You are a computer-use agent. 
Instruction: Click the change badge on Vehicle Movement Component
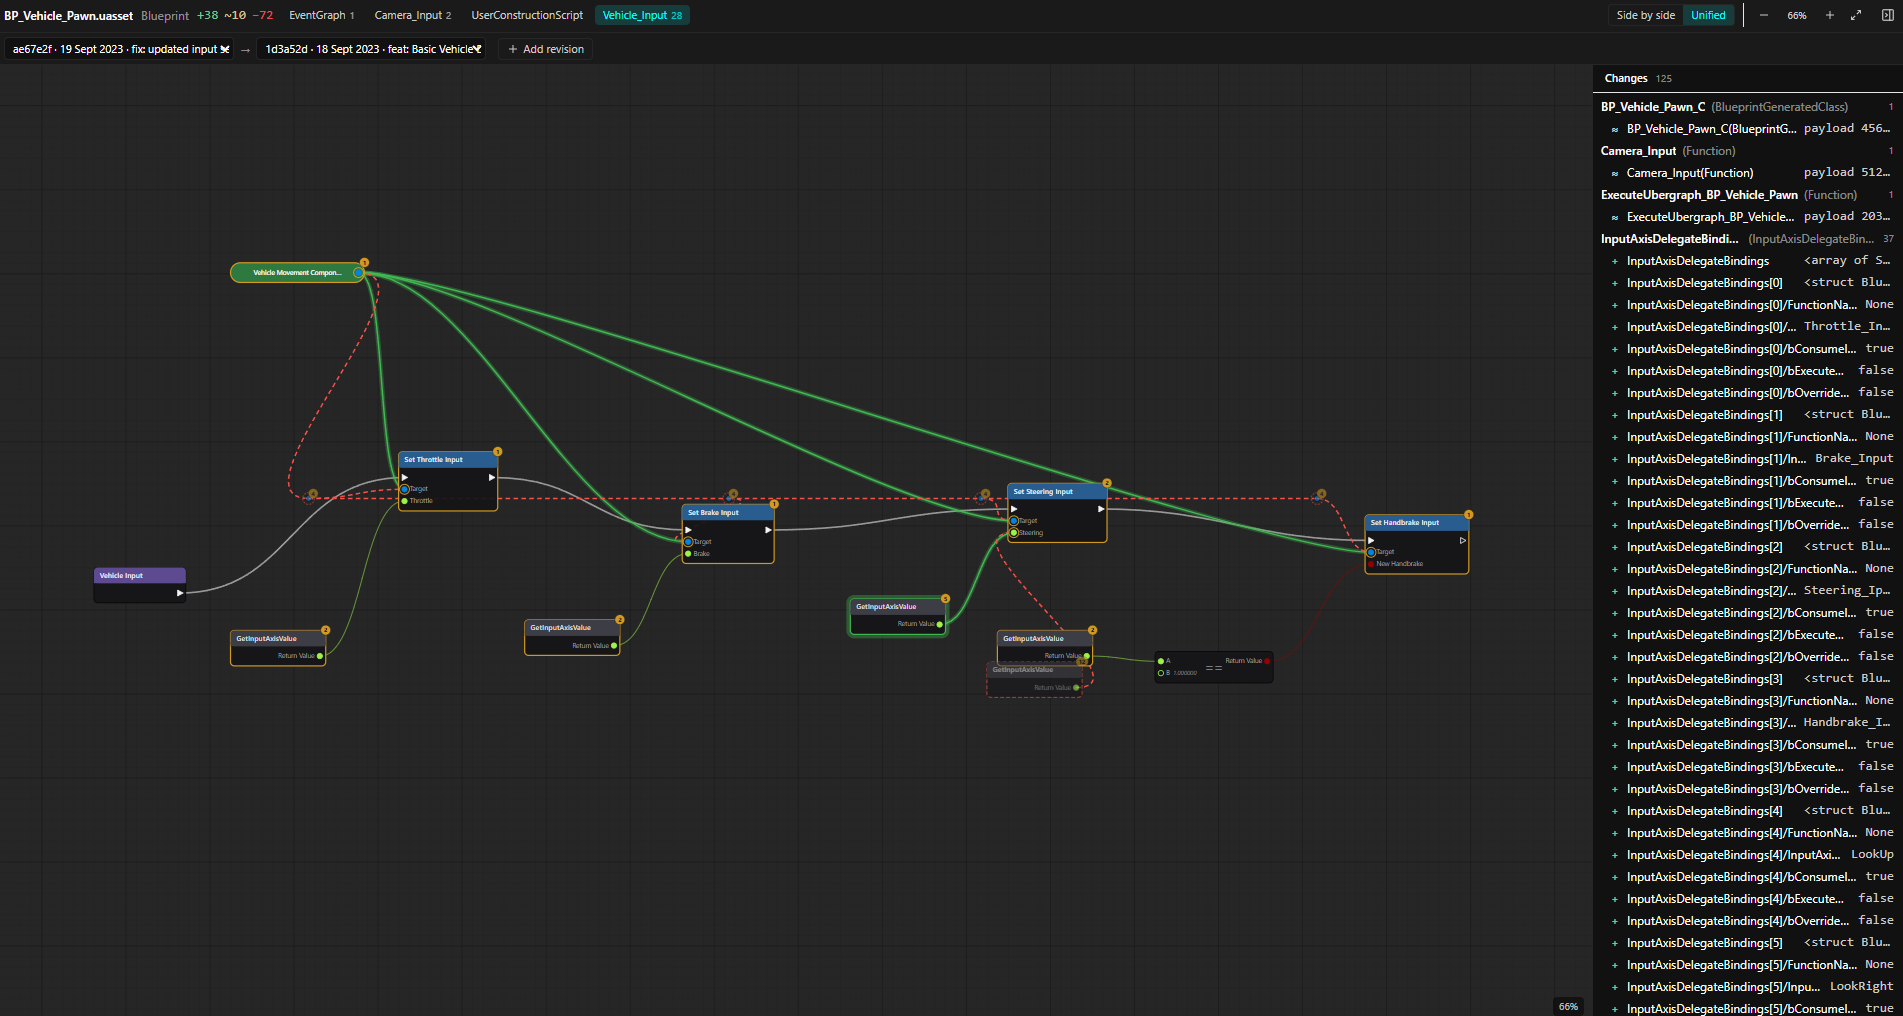coord(364,263)
